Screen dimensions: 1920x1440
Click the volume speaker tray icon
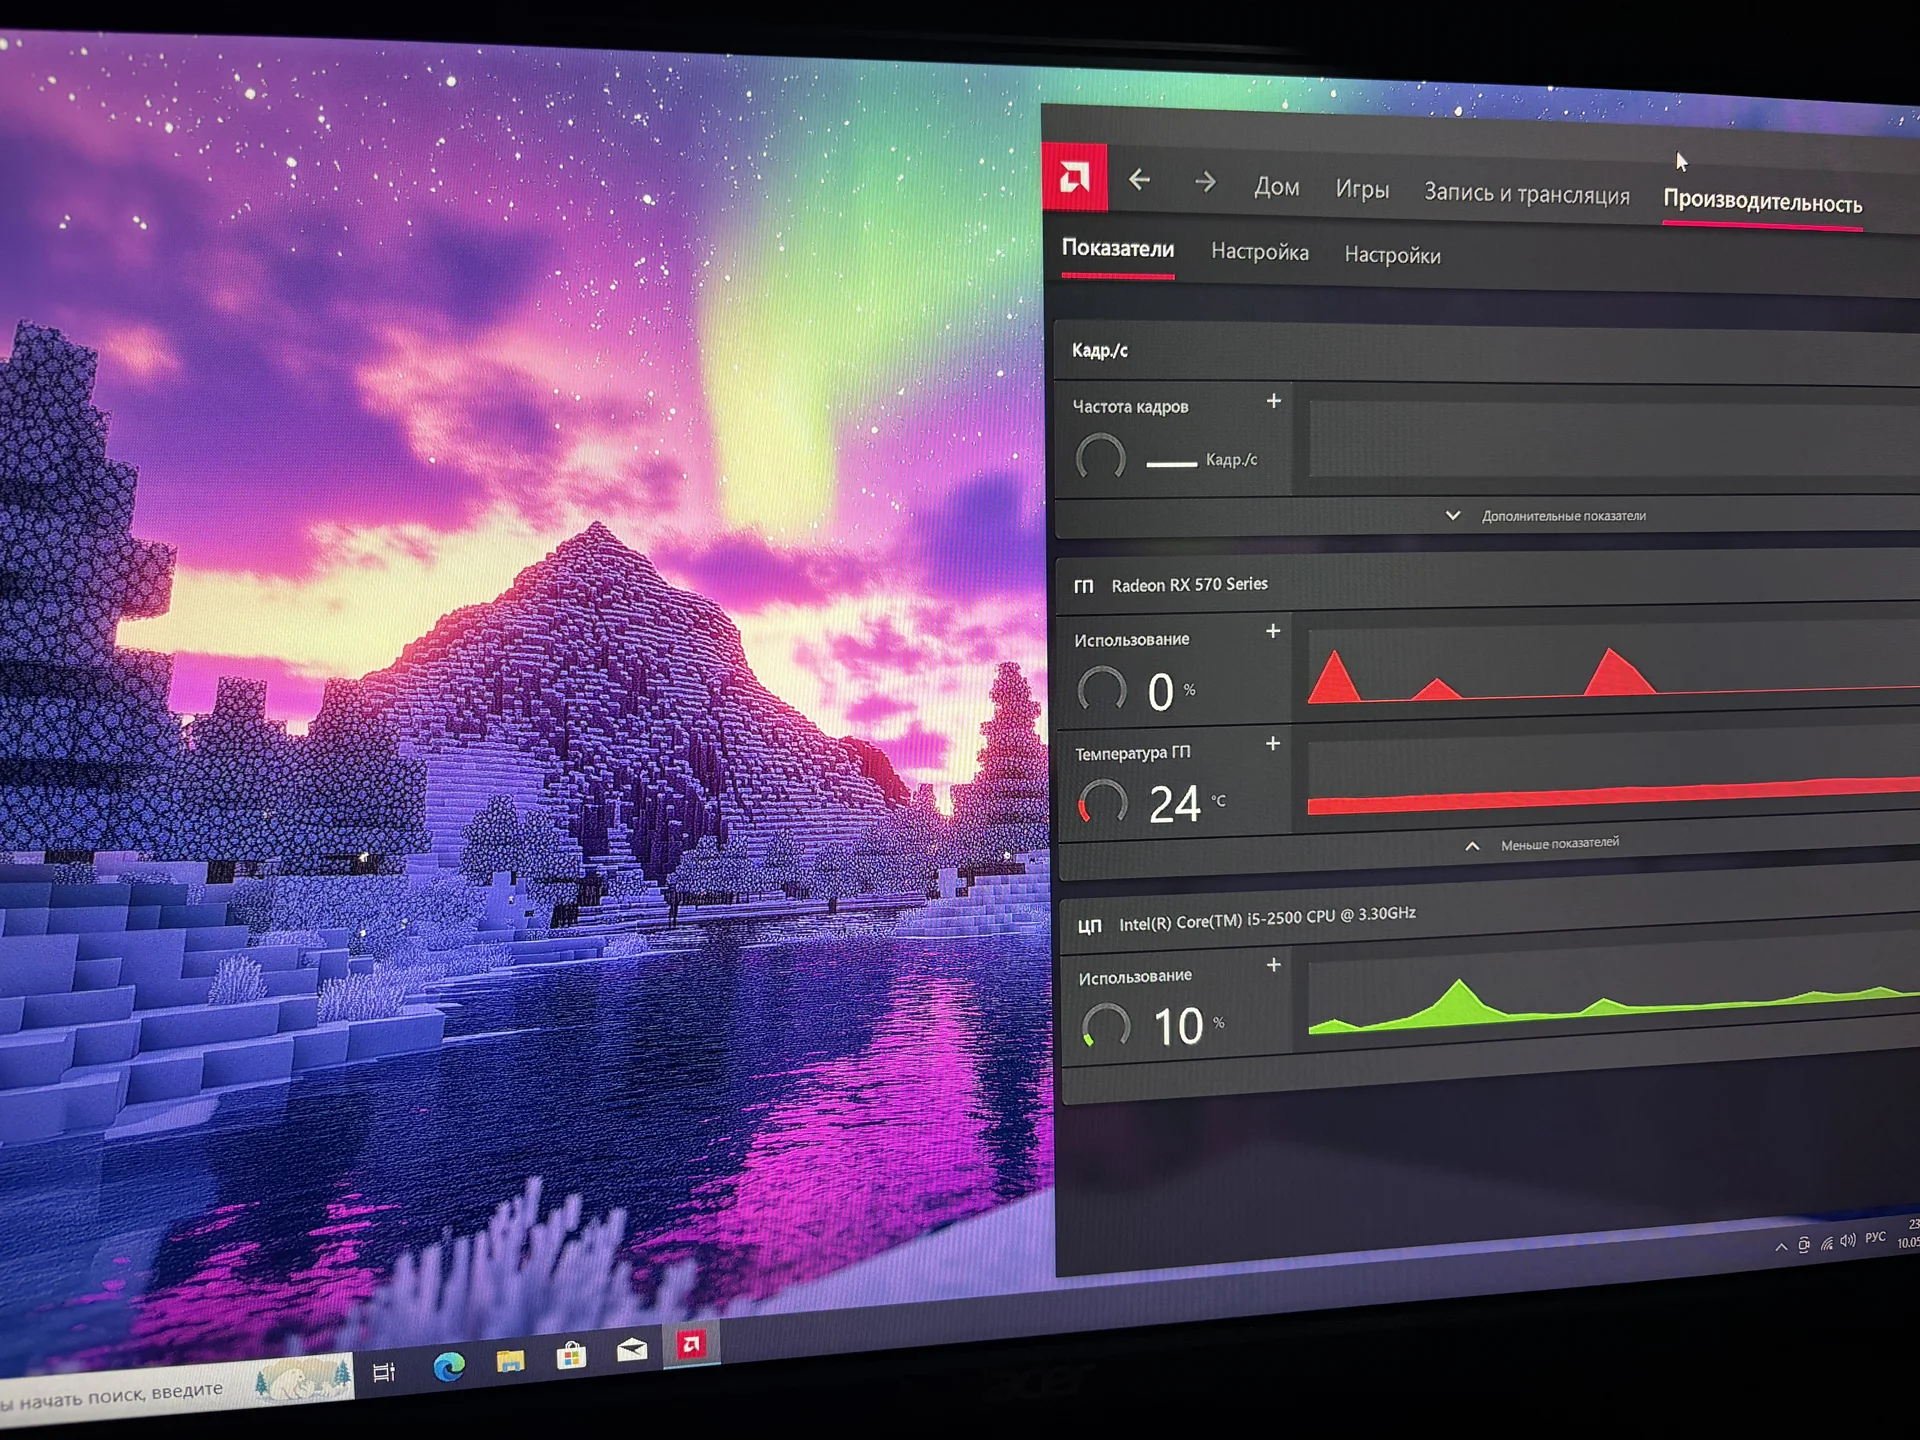click(1848, 1240)
